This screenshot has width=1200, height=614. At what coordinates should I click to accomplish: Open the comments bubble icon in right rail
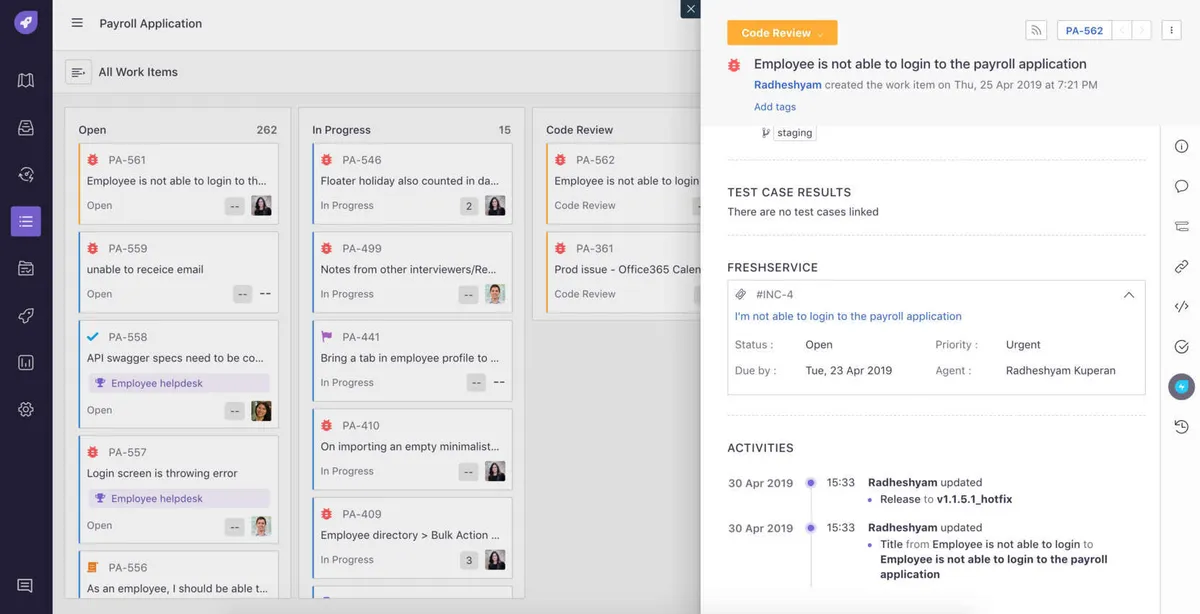(x=1181, y=186)
